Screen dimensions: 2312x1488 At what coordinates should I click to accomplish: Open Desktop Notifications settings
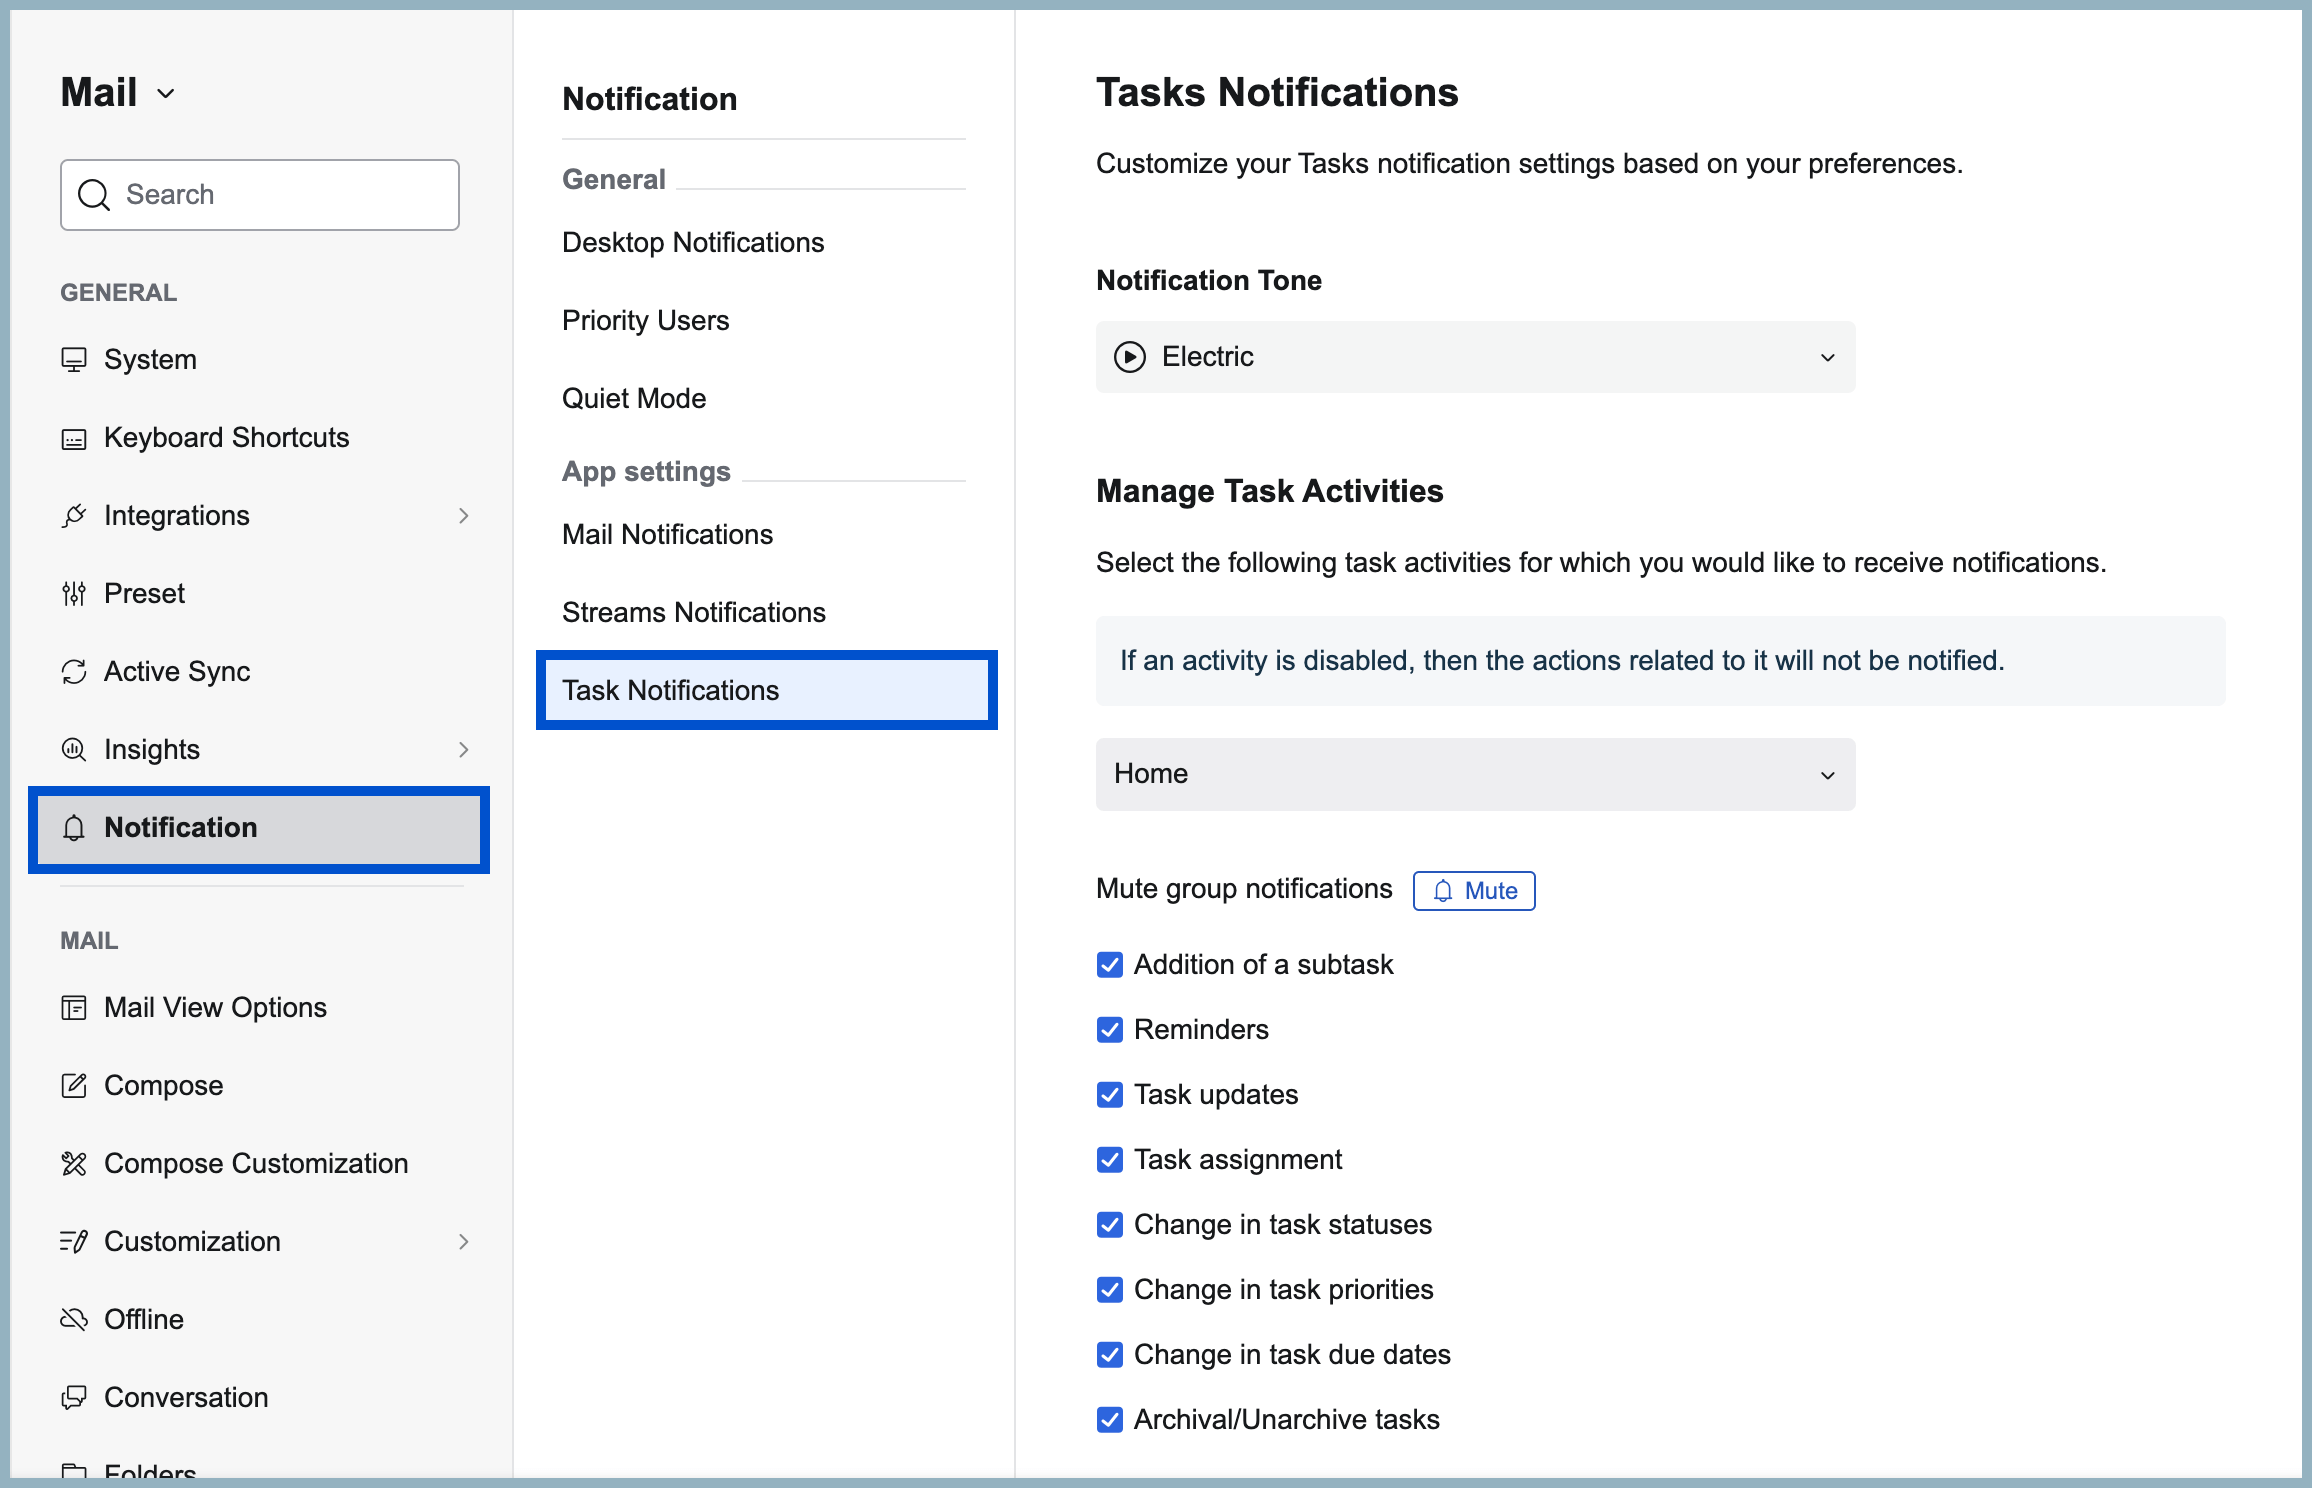692,242
